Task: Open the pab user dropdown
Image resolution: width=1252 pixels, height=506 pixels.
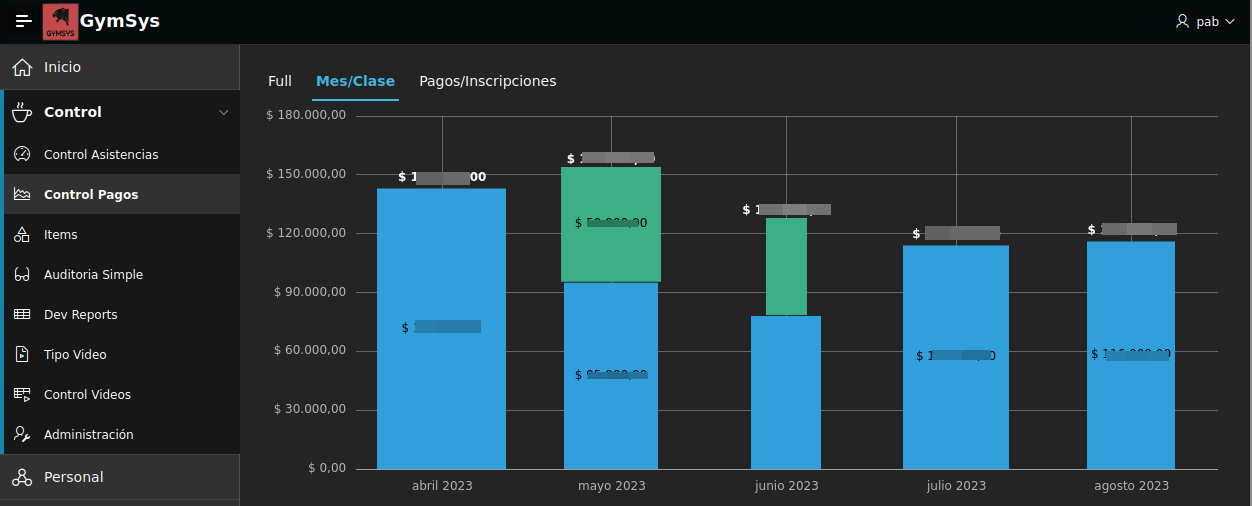Action: pyautogui.click(x=1206, y=21)
